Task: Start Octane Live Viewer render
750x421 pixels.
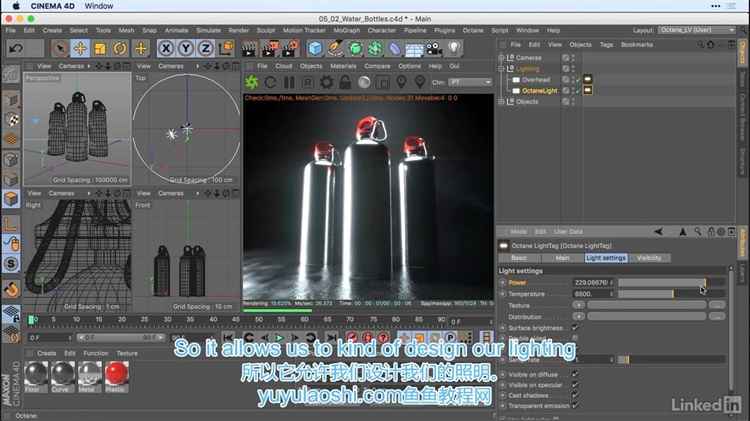Action: tap(252, 82)
